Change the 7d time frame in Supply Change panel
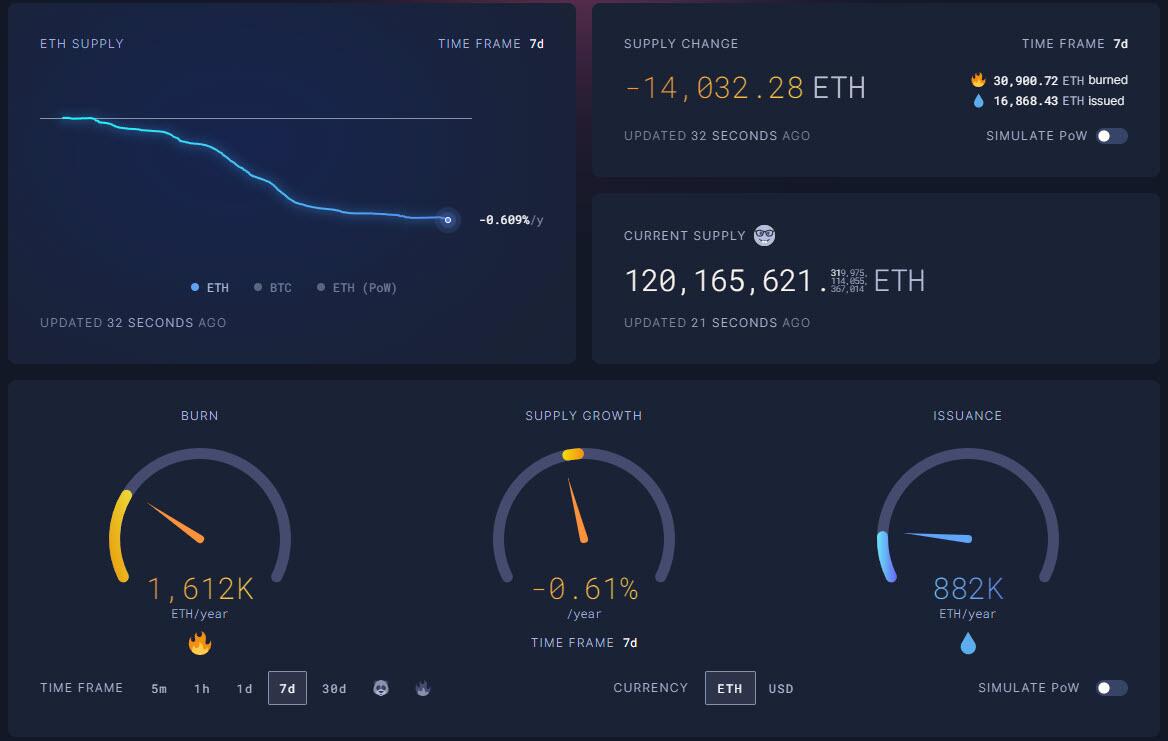Screen dimensions: 1168x741 point(1120,44)
